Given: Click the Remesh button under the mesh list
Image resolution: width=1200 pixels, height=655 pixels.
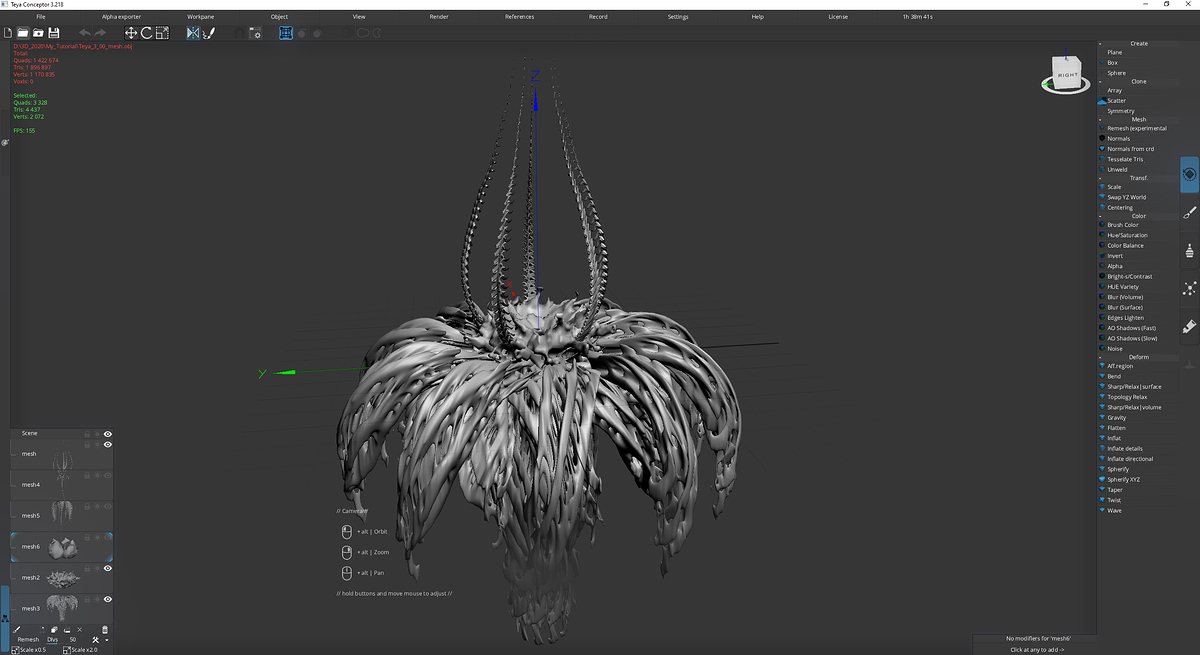Looking at the screenshot, I should pos(28,639).
